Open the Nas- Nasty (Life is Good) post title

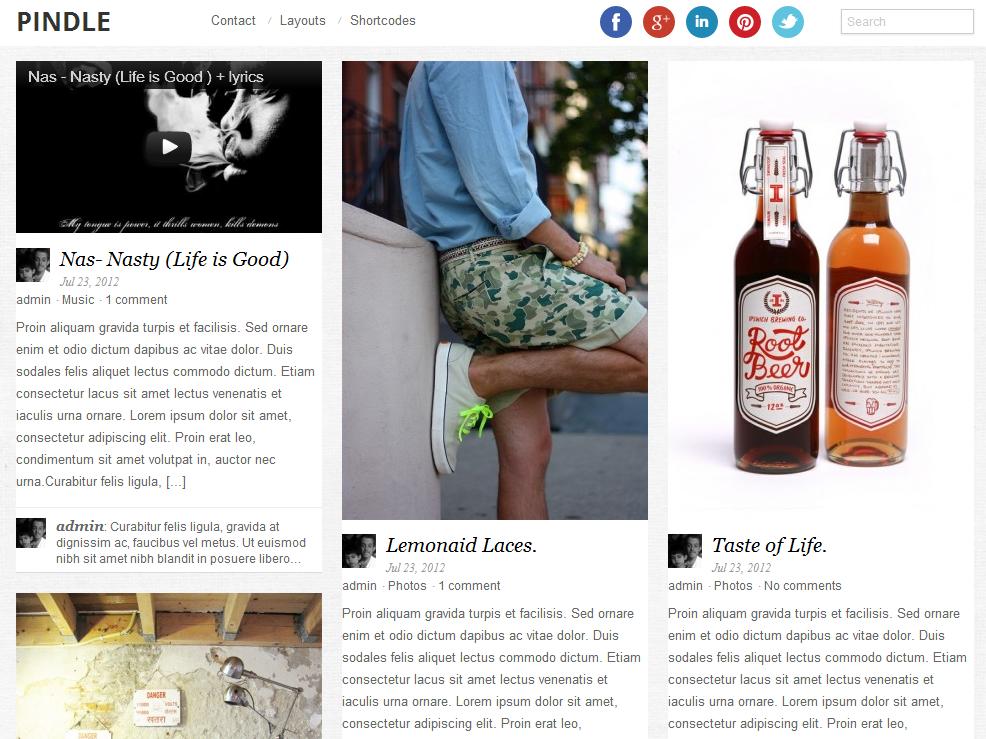pos(174,259)
